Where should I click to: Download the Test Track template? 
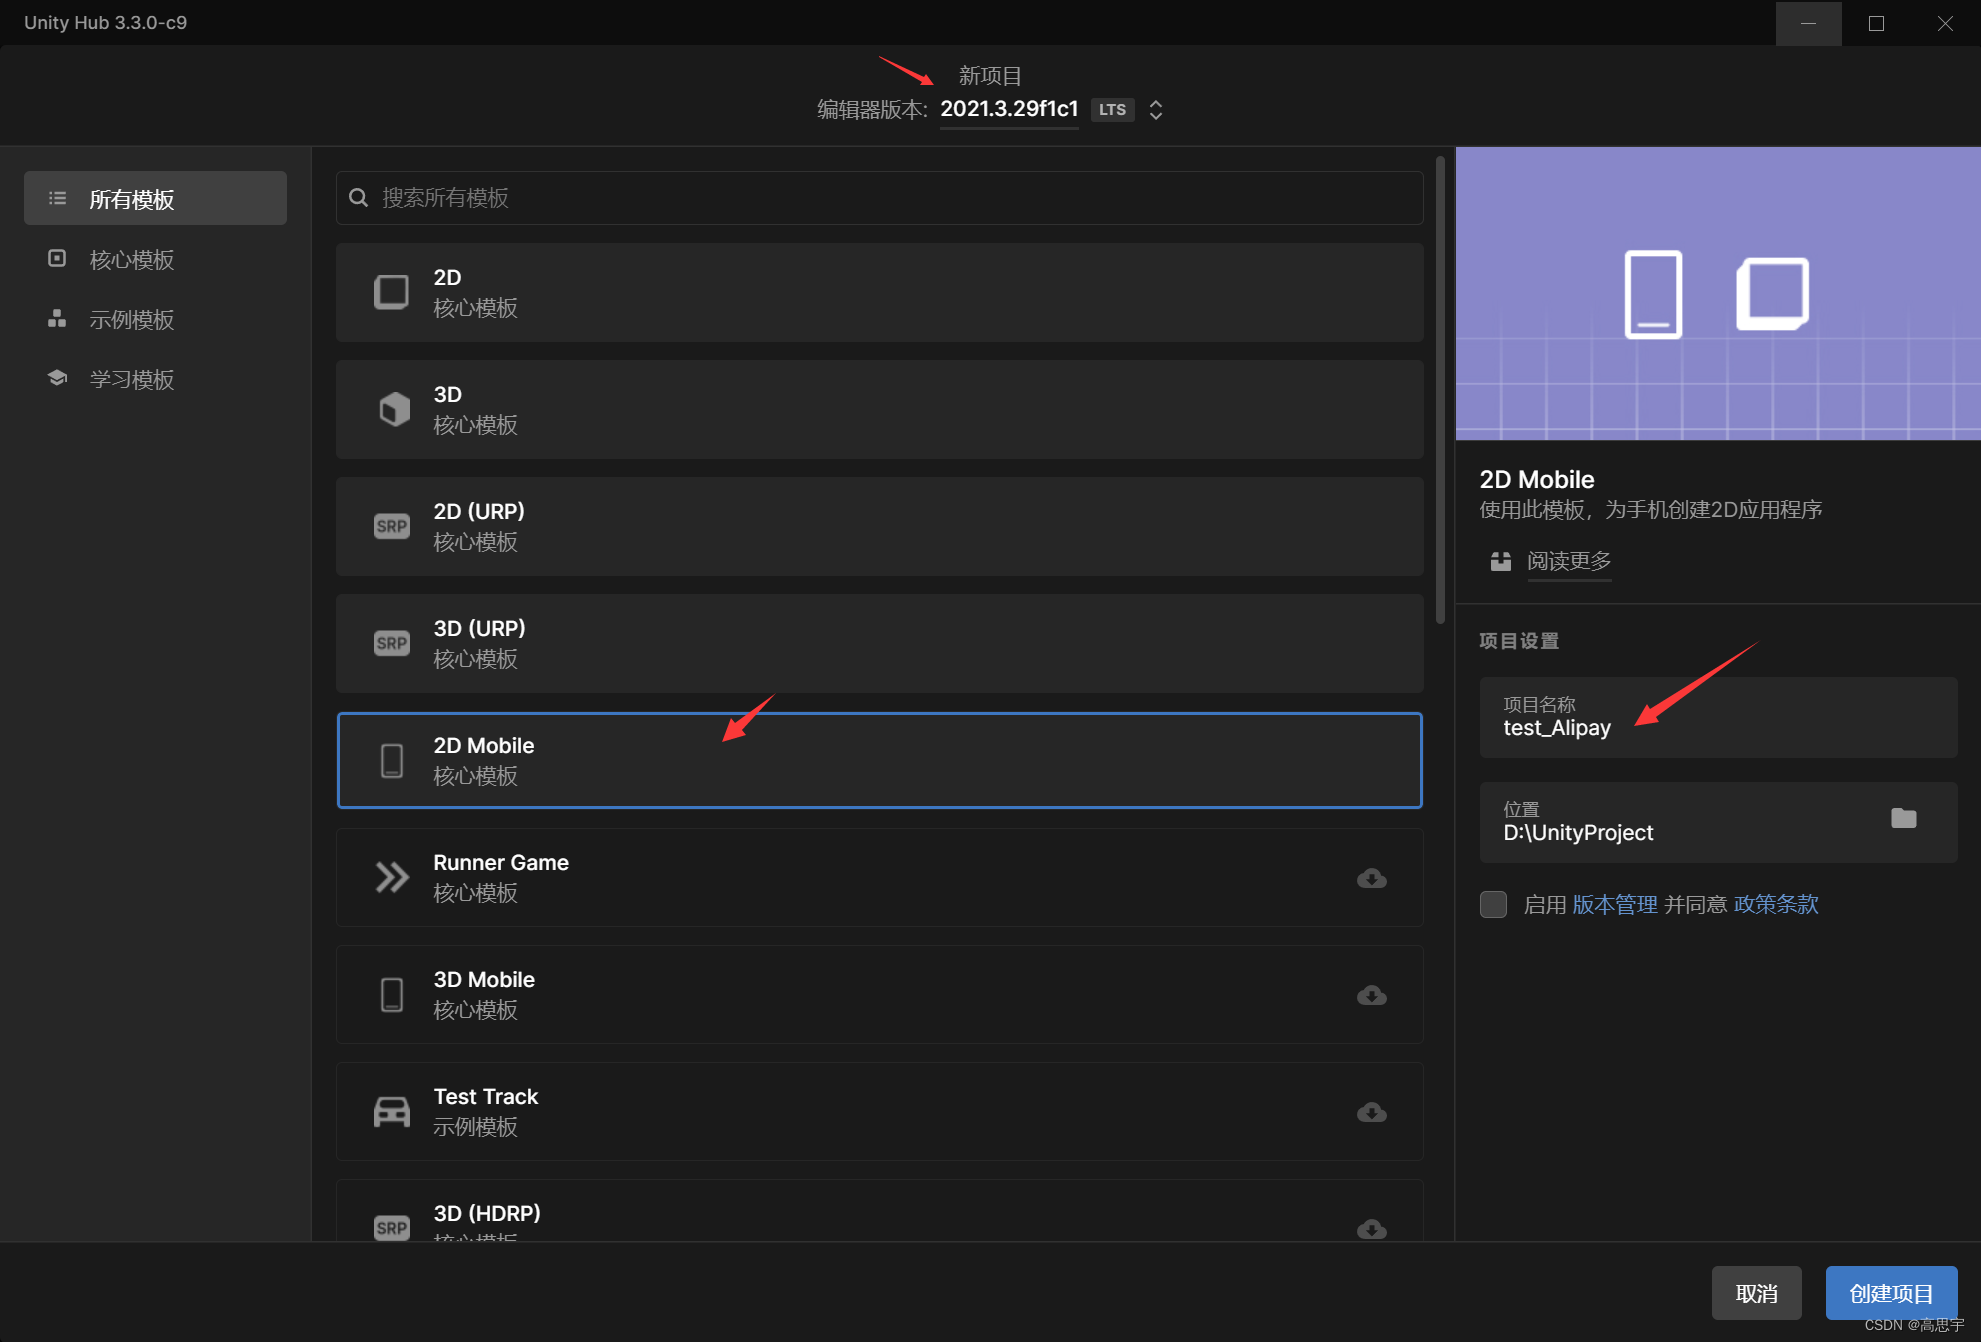(x=1371, y=1112)
